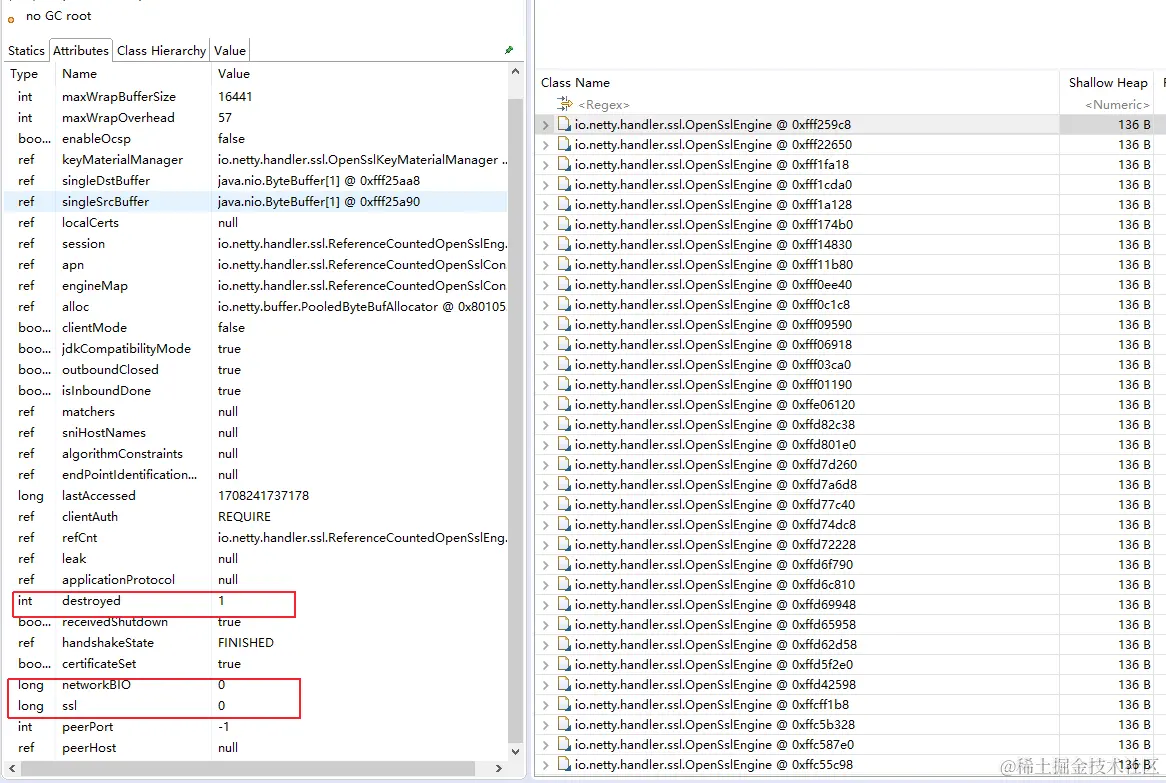Expand OpenSslEngine @ 0xffd6f790 row

click(546, 565)
